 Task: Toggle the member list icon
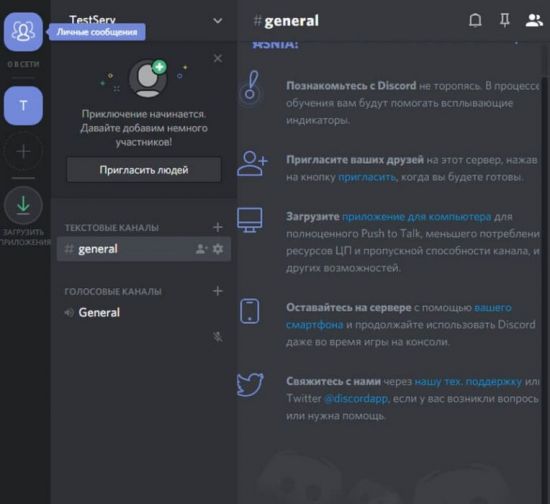pyautogui.click(x=534, y=20)
